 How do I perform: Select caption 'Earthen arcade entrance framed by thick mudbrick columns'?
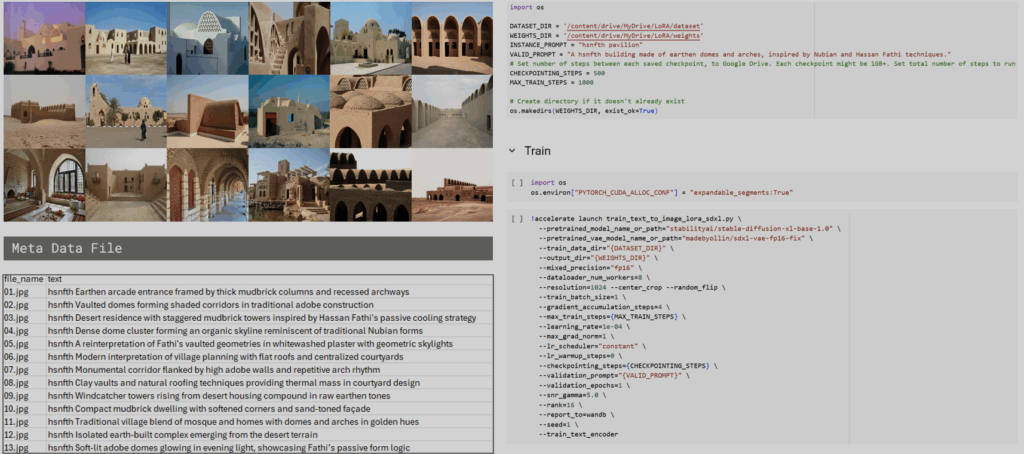tap(229, 292)
